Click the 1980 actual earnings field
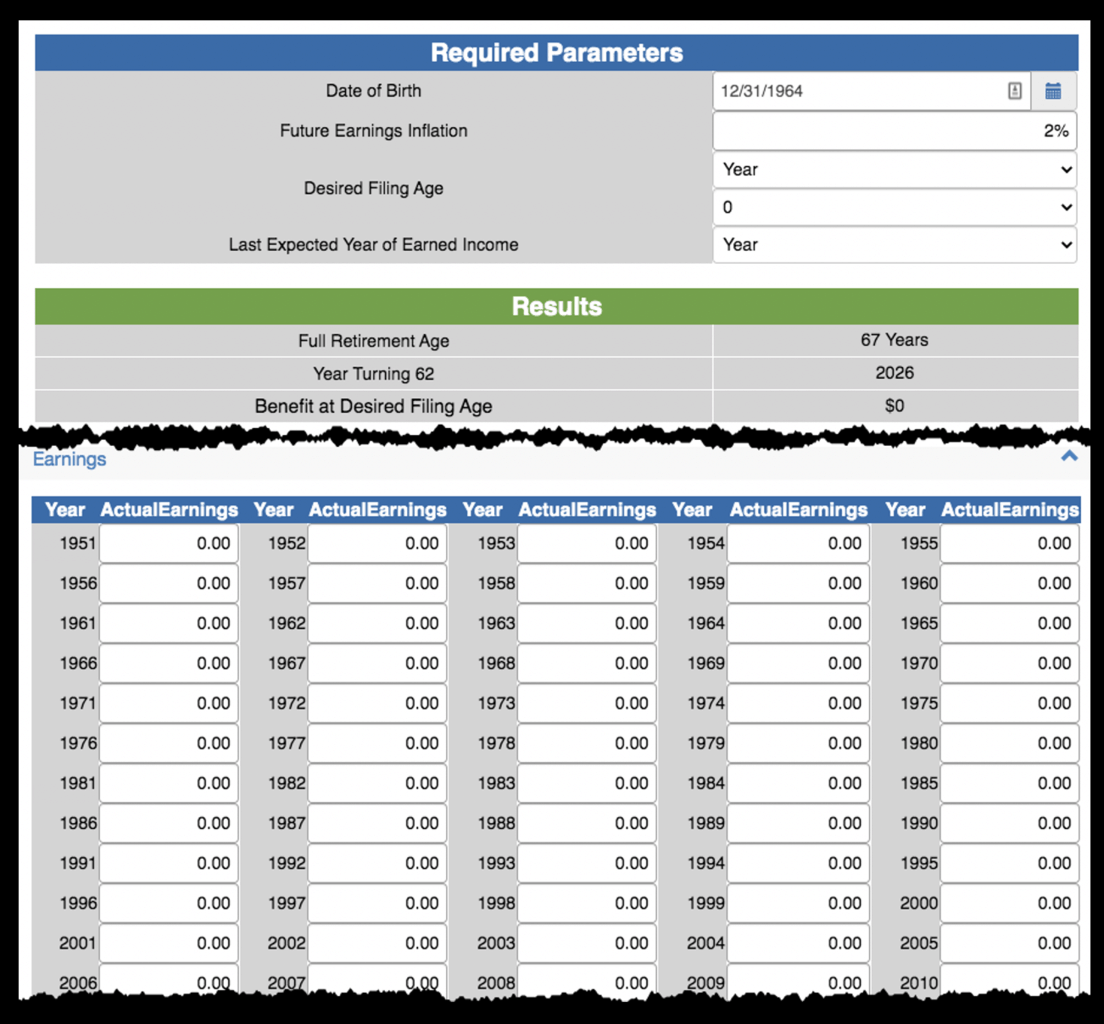 [x=1010, y=744]
